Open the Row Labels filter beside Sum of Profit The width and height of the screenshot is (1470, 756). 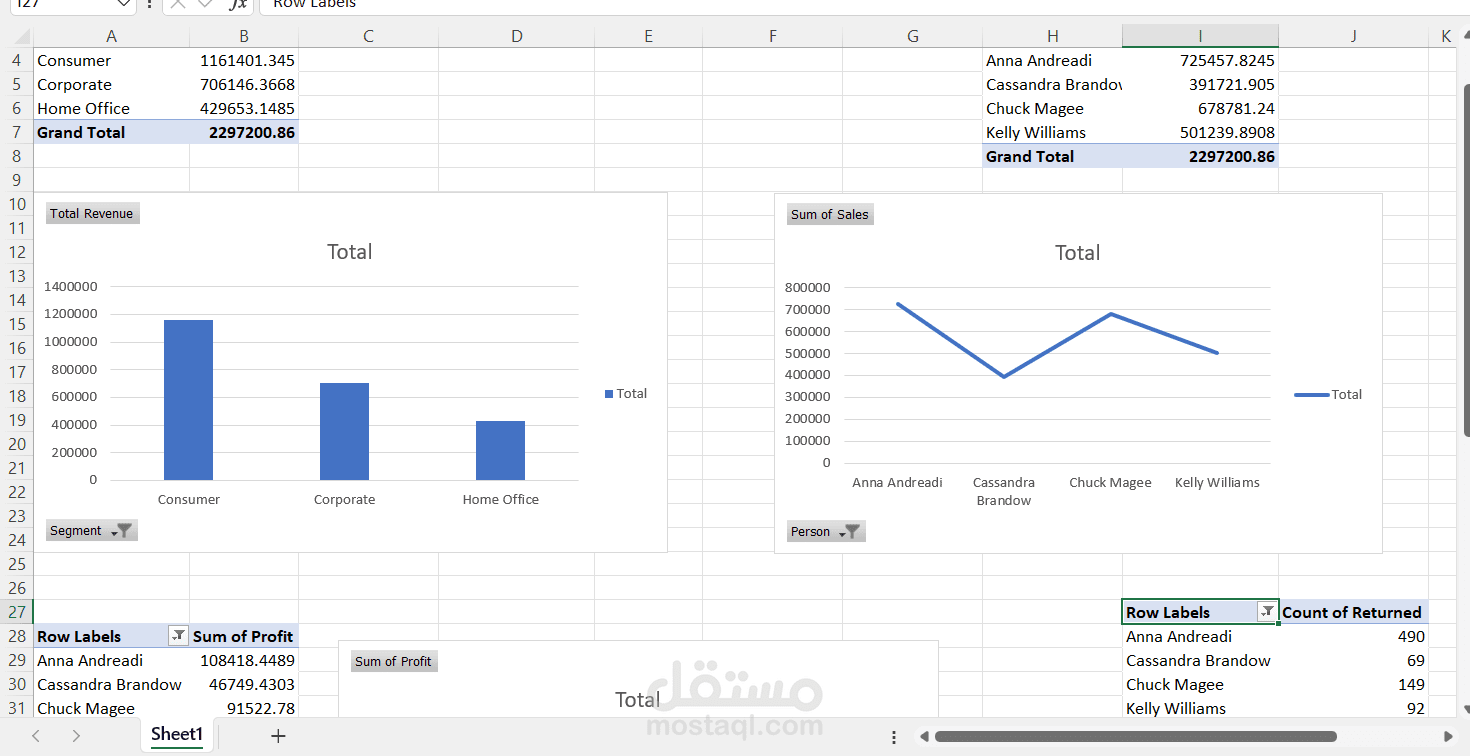click(x=178, y=635)
